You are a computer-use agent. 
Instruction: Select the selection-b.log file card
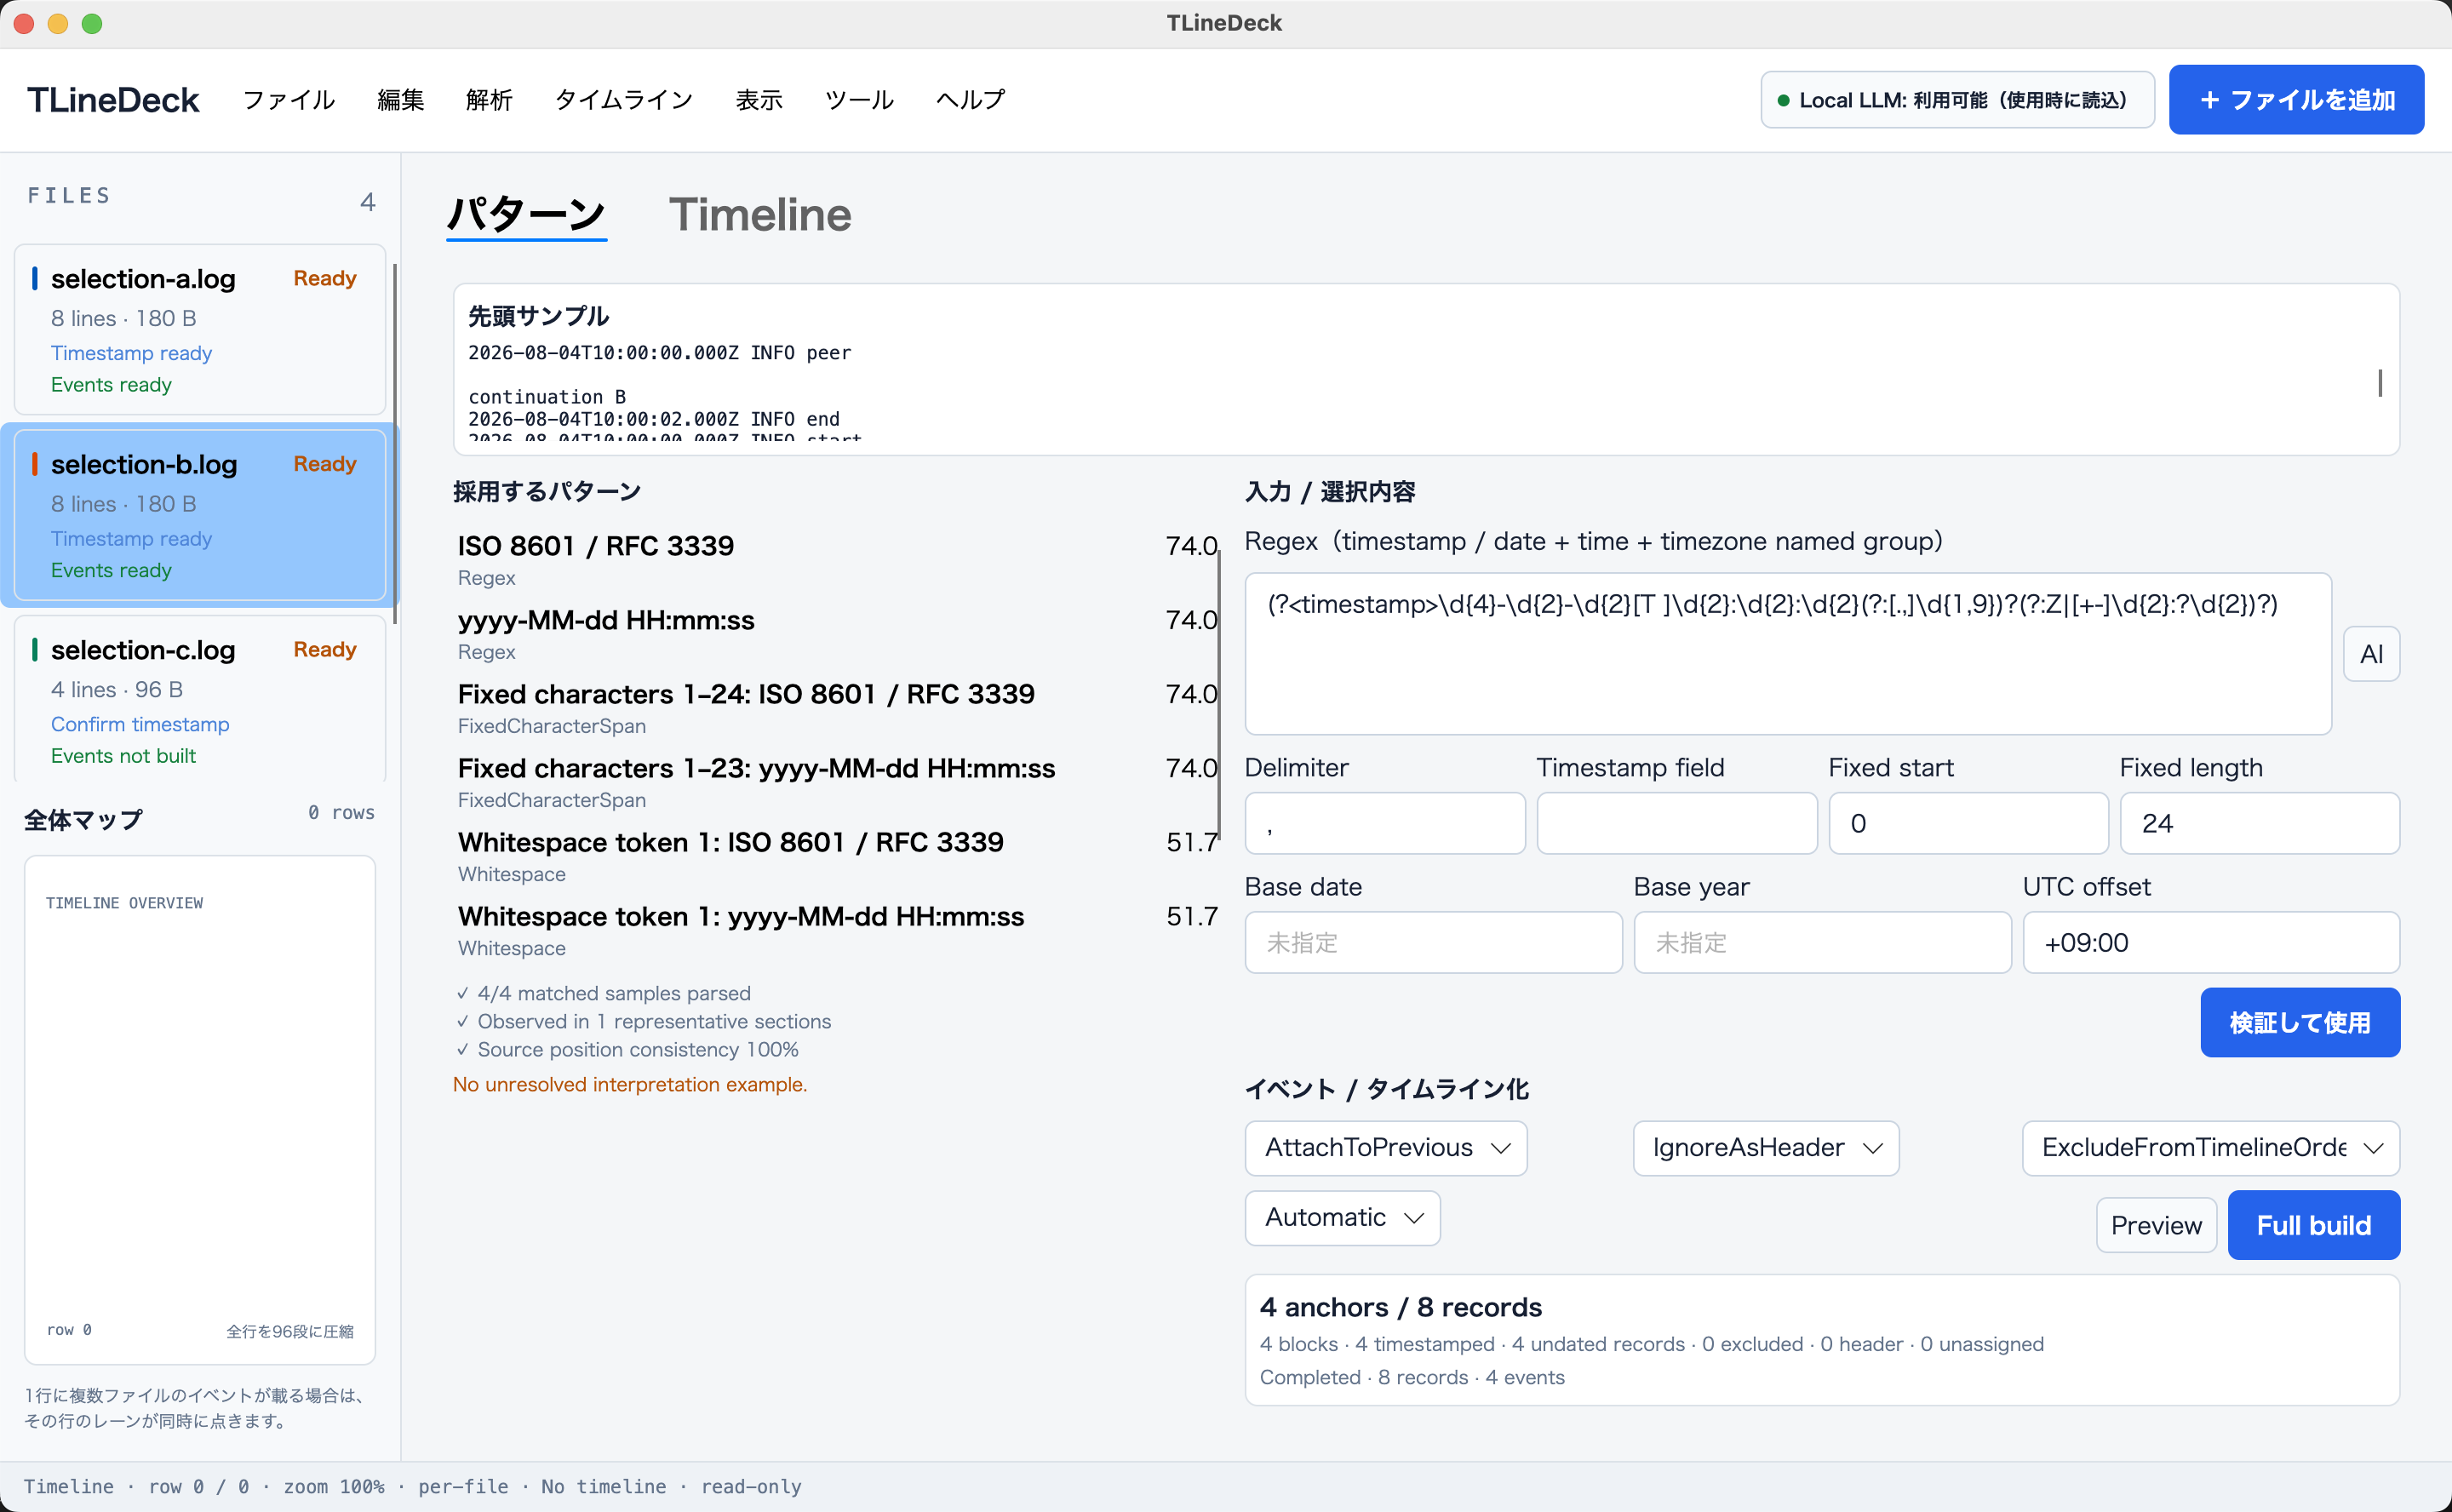(200, 515)
